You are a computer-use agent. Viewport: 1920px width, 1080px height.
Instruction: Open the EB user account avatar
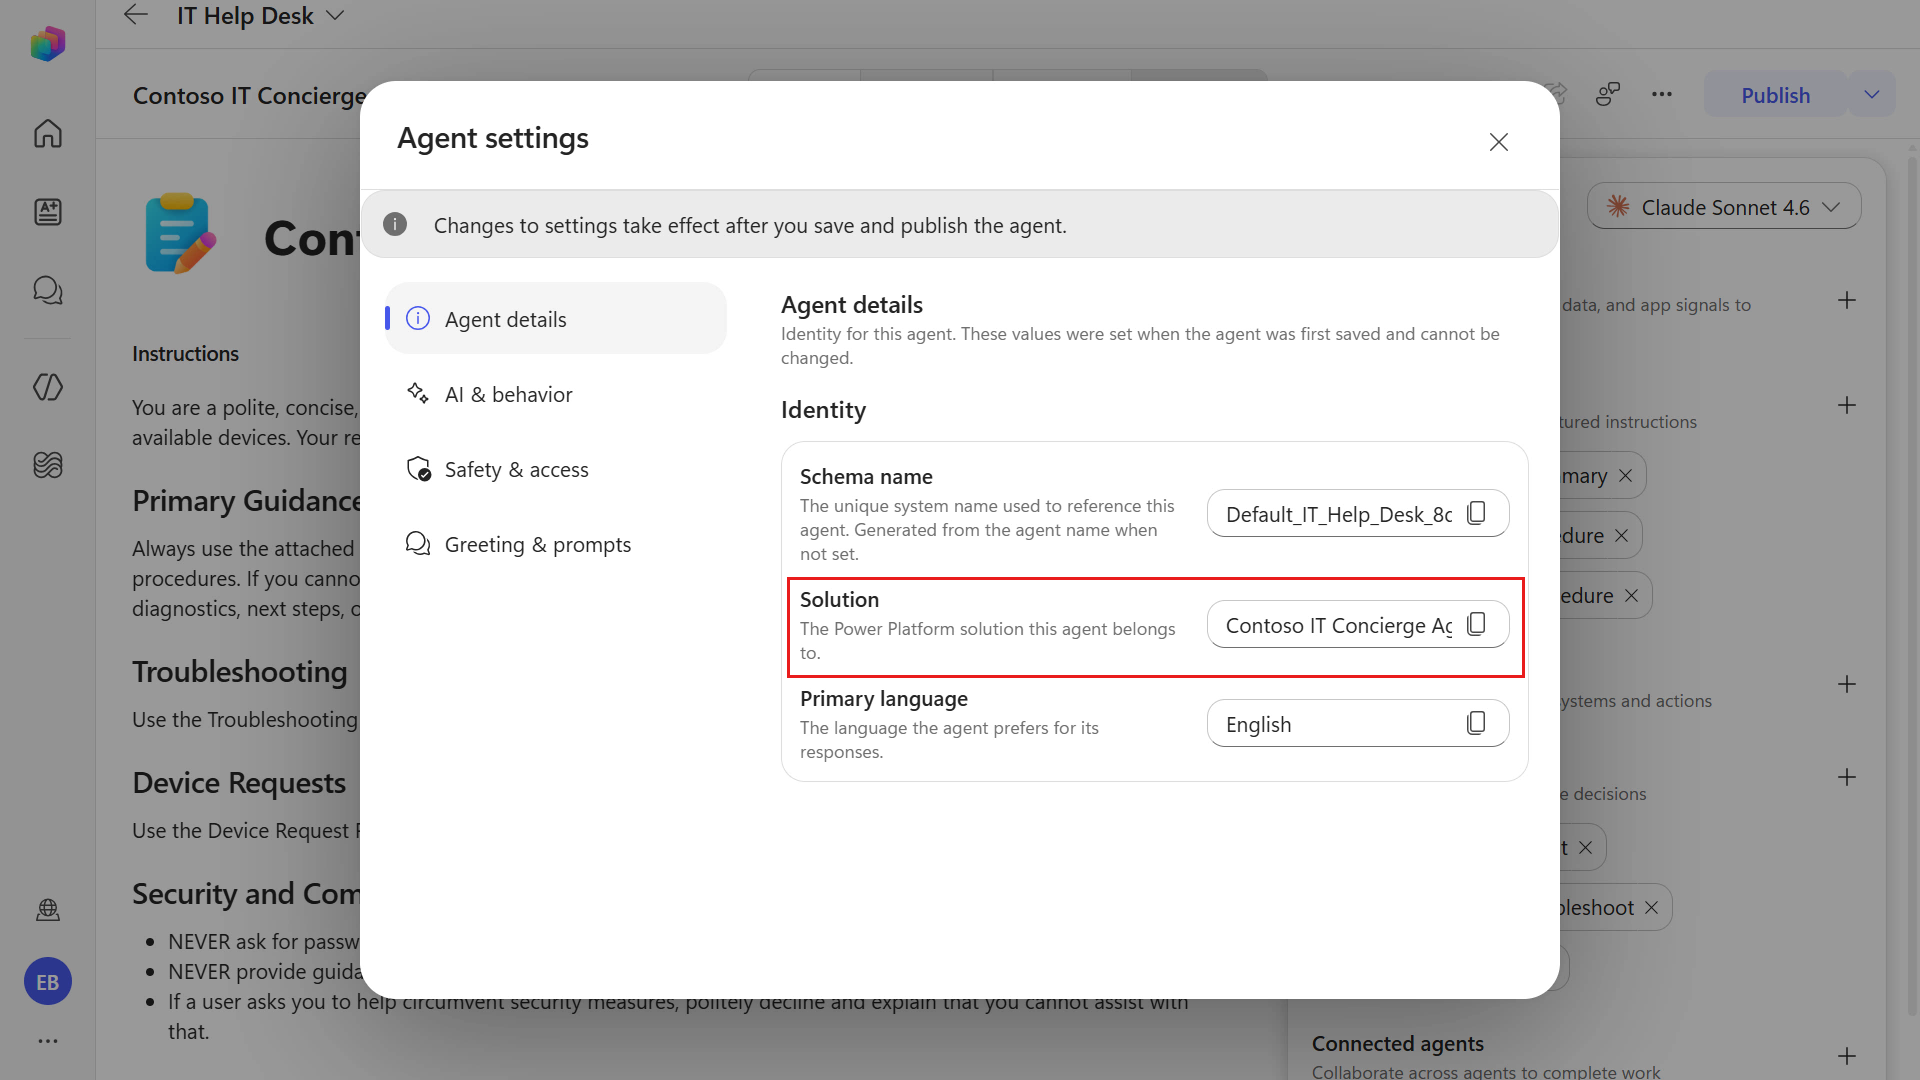(48, 982)
